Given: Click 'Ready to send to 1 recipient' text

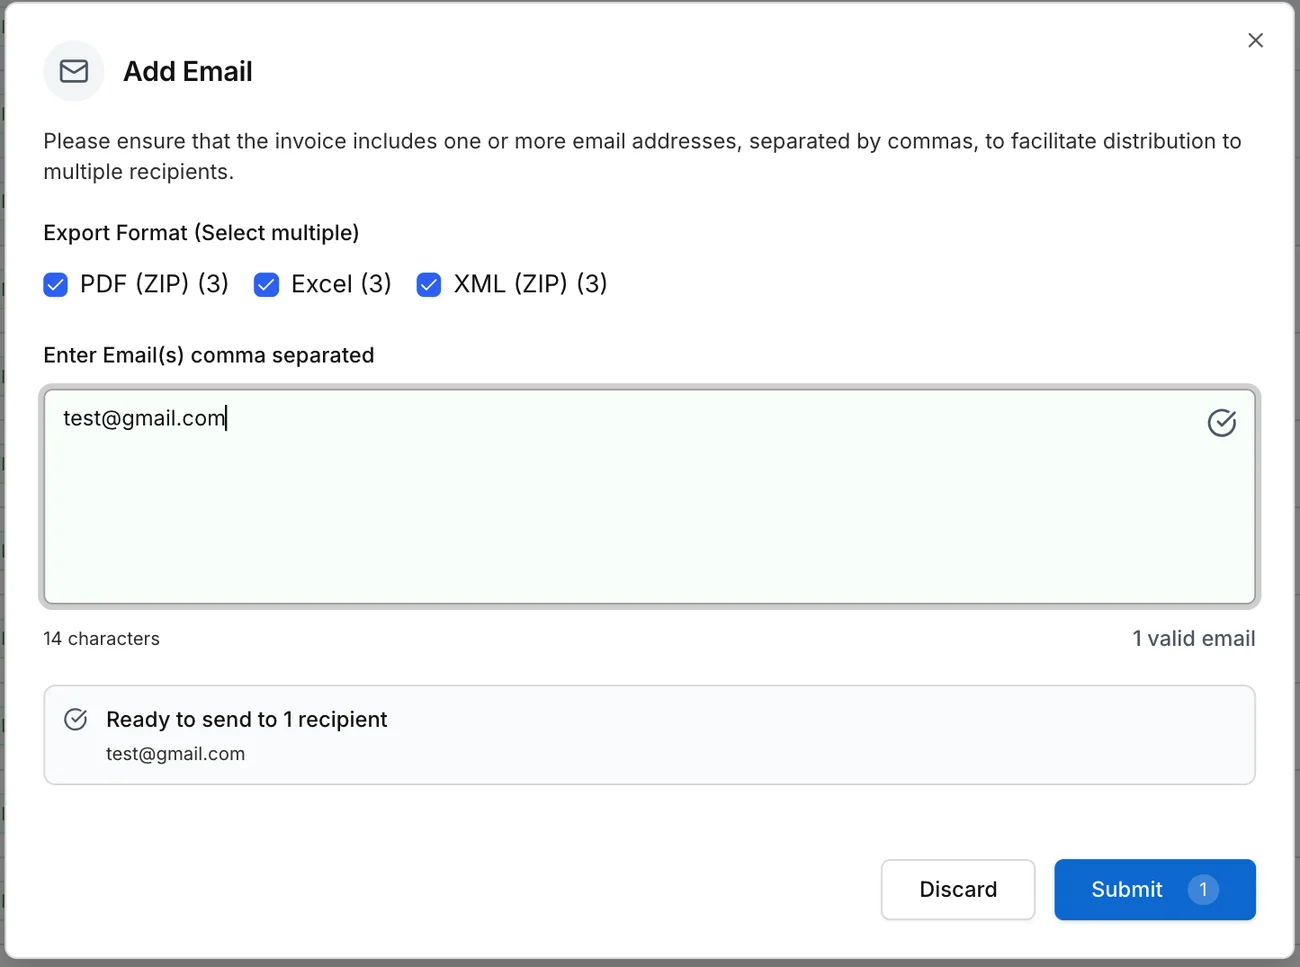Looking at the screenshot, I should tap(246, 720).
